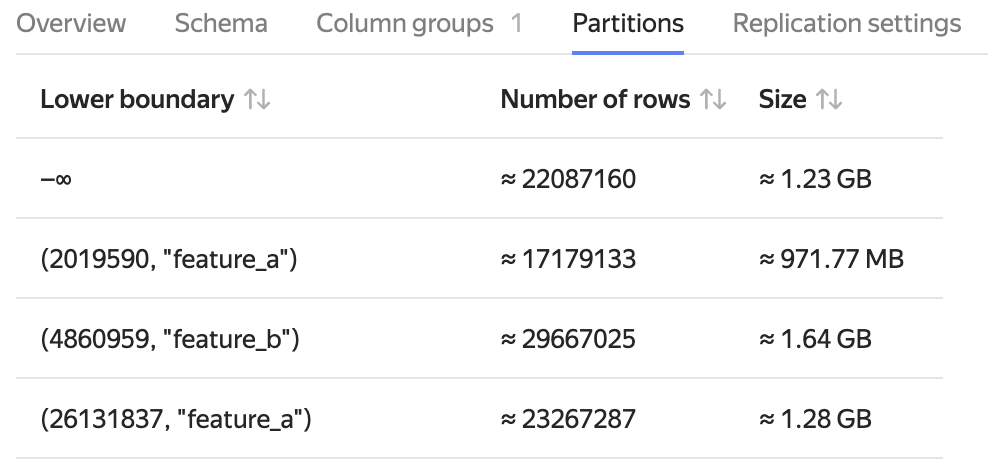Click the Size column header

point(782,100)
